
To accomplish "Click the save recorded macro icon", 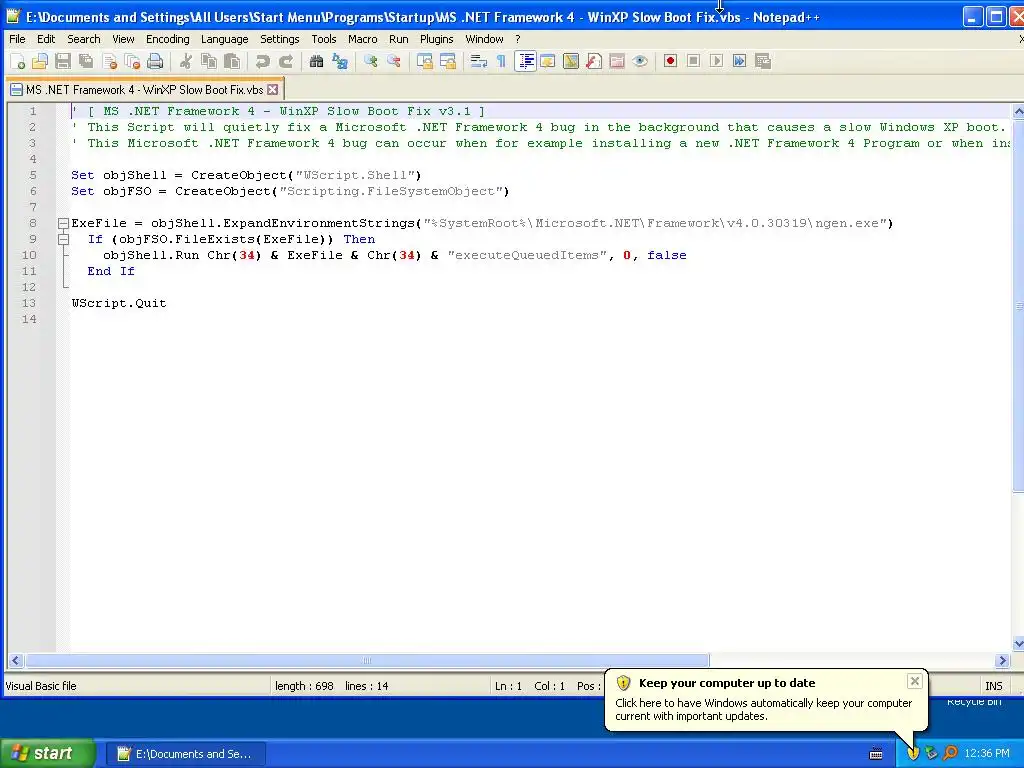I will (763, 61).
